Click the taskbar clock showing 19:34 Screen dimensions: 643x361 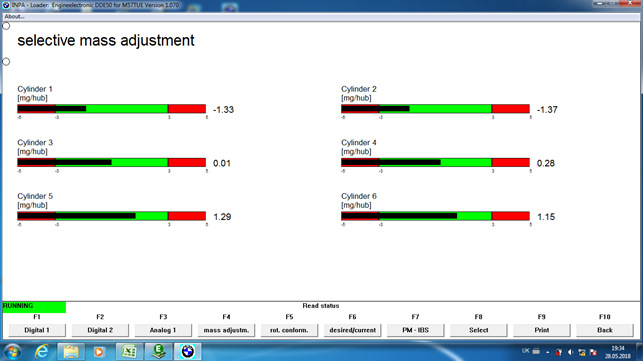tap(618, 352)
